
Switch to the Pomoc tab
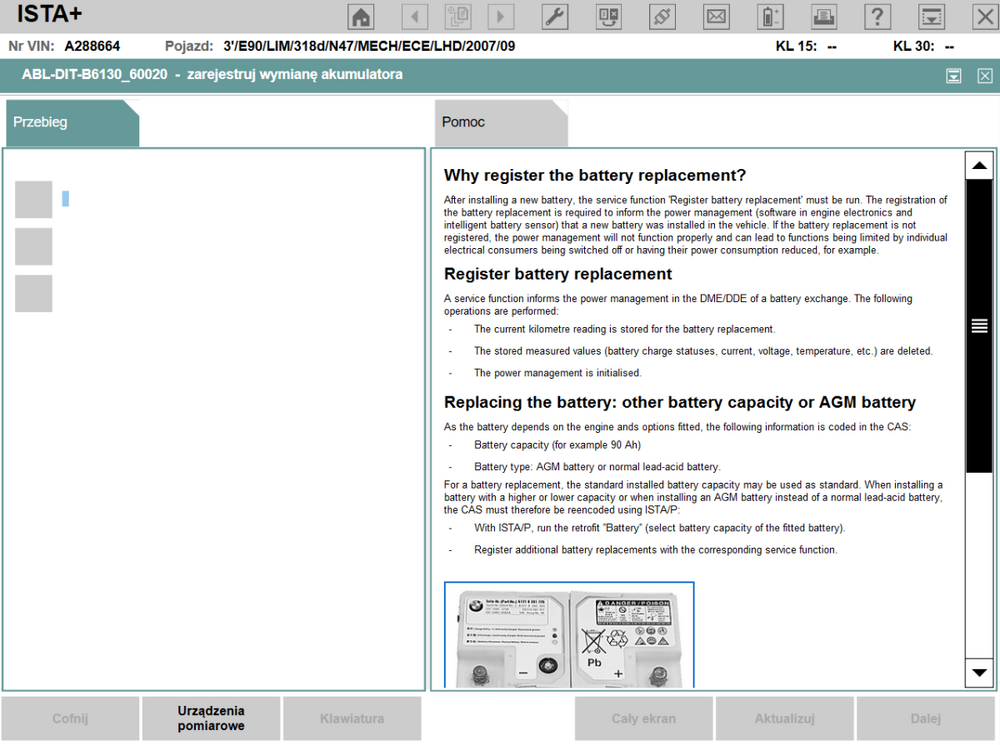pos(501,122)
